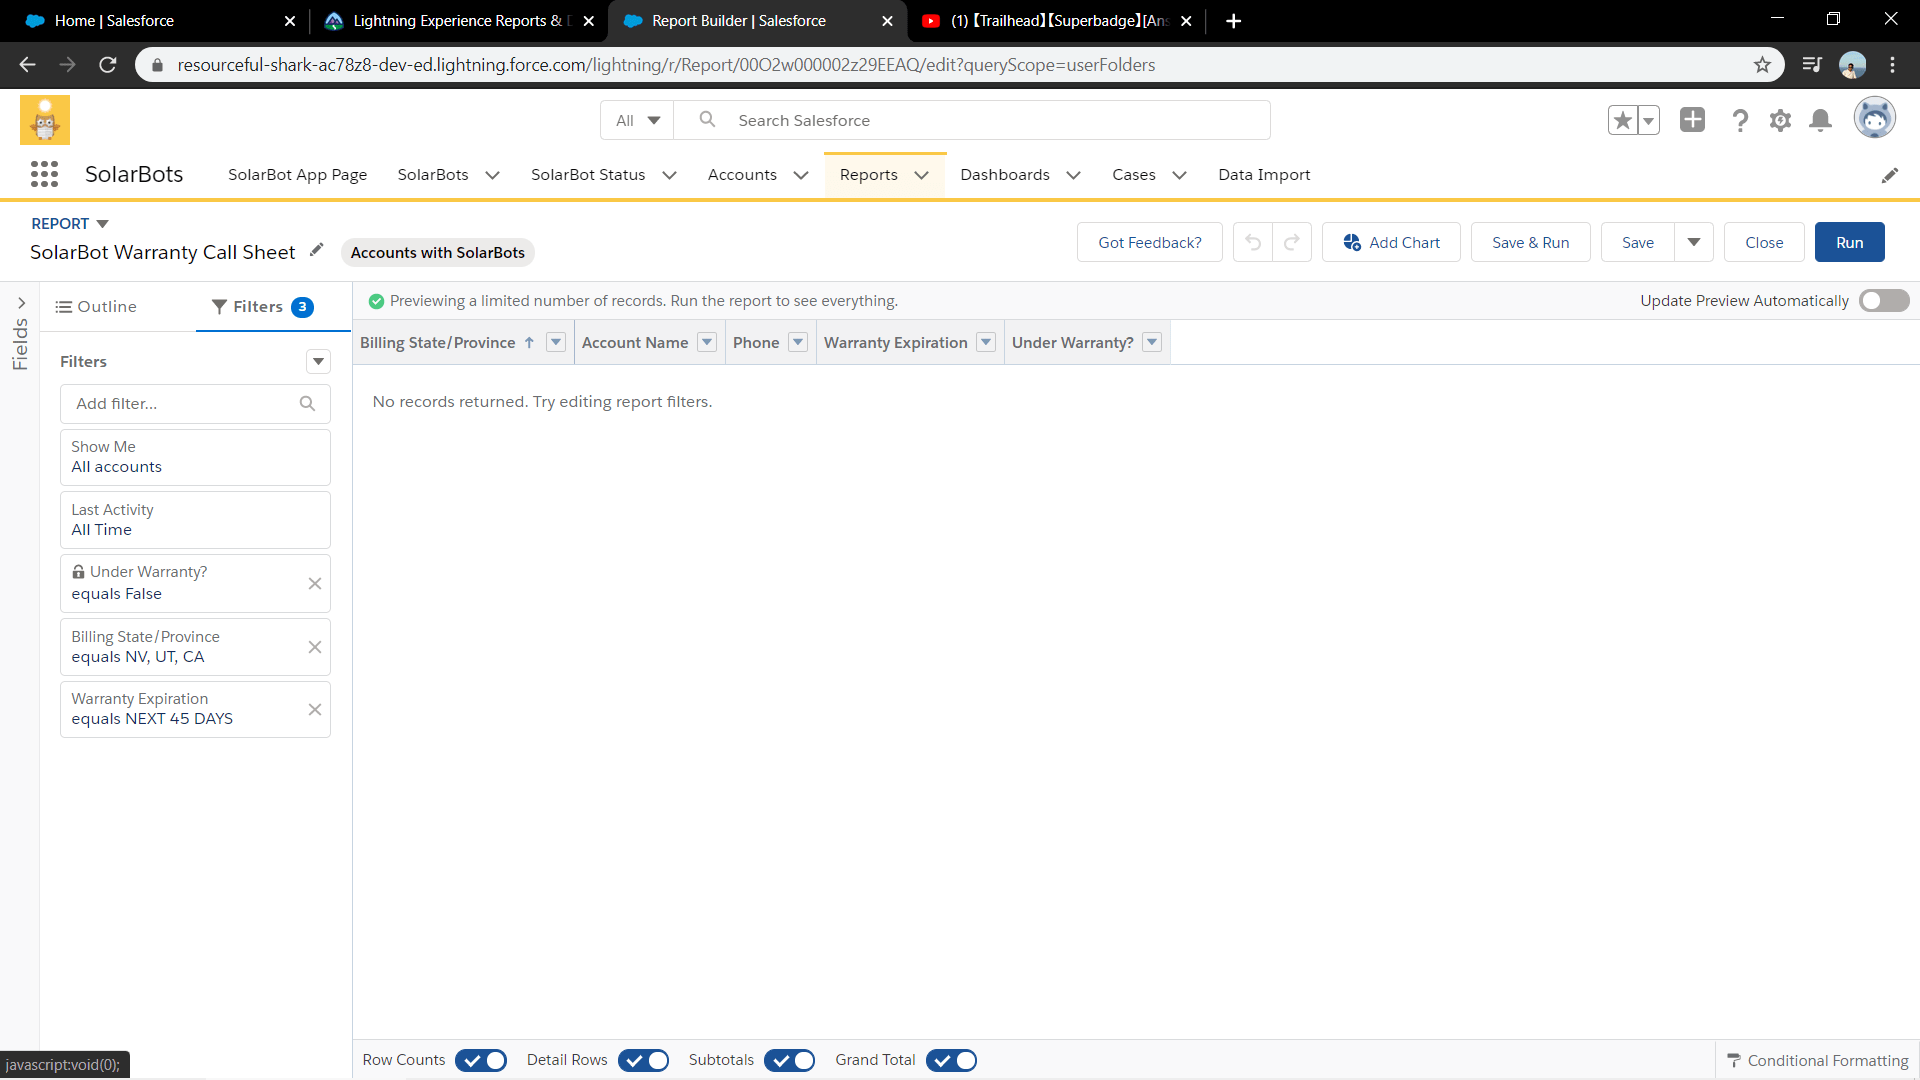Click the pencil icon next to report name
The height and width of the screenshot is (1080, 1920).
click(317, 250)
